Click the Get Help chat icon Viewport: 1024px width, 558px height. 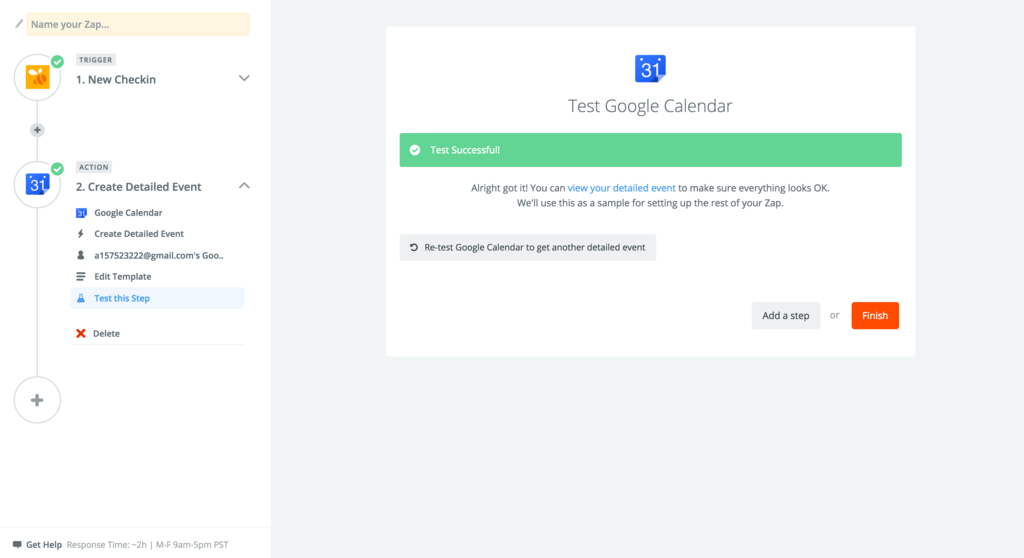pos(17,544)
